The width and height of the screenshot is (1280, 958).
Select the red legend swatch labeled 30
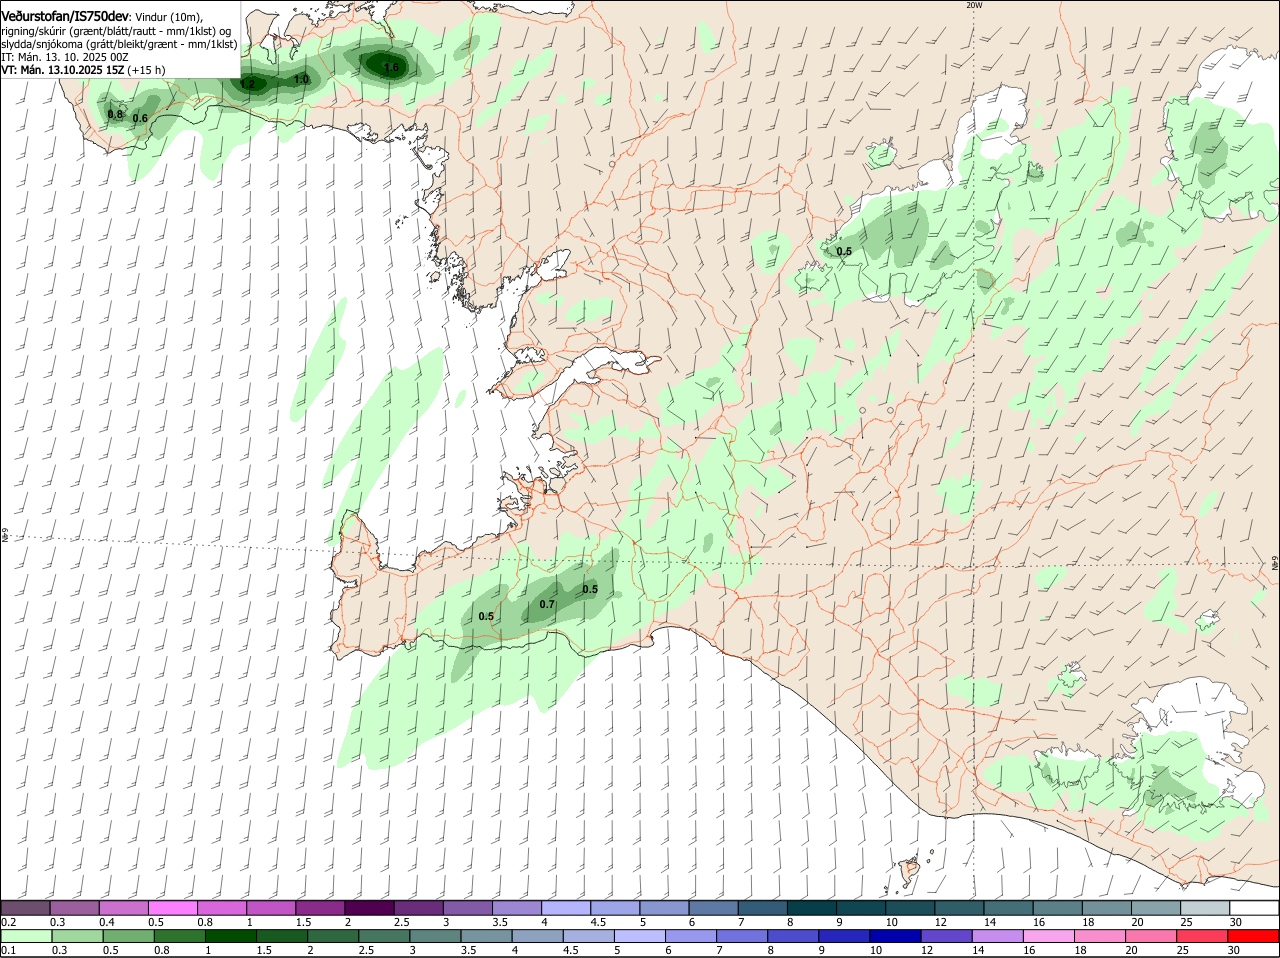1254,936
